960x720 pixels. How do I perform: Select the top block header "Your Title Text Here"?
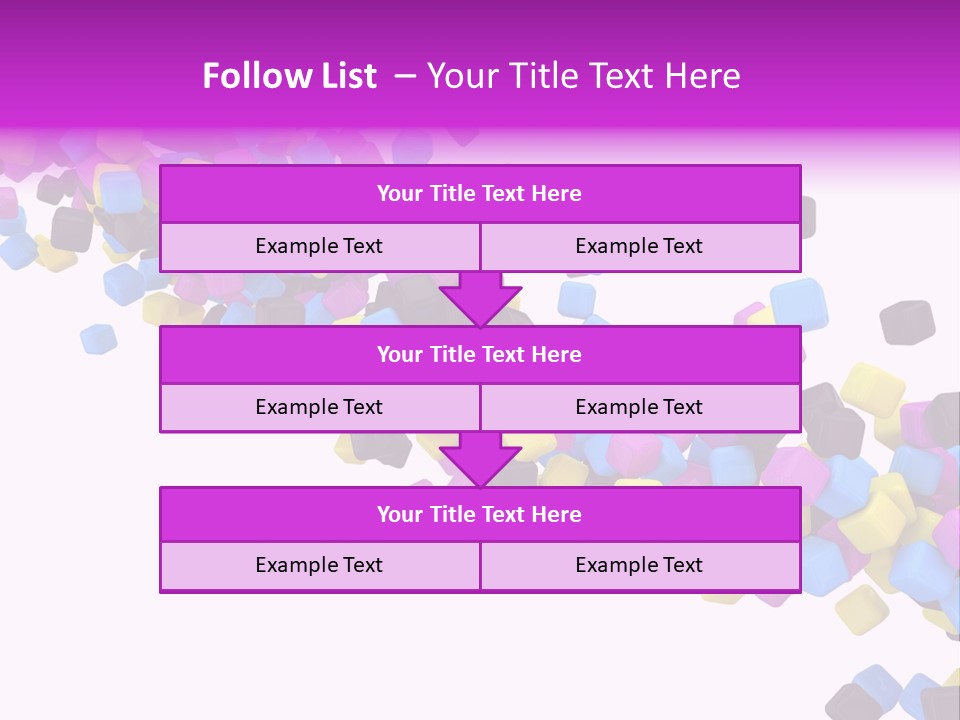[x=479, y=194]
